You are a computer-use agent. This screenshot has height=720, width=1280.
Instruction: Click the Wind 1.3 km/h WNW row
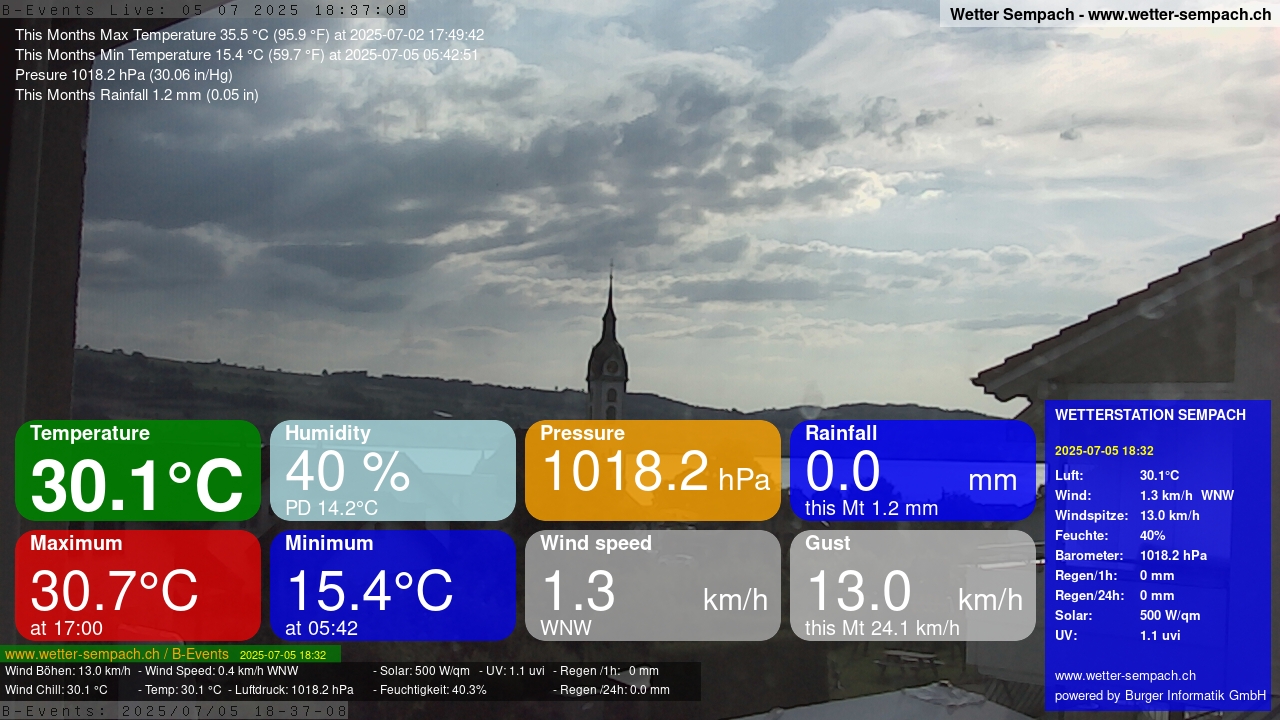tap(1144, 495)
